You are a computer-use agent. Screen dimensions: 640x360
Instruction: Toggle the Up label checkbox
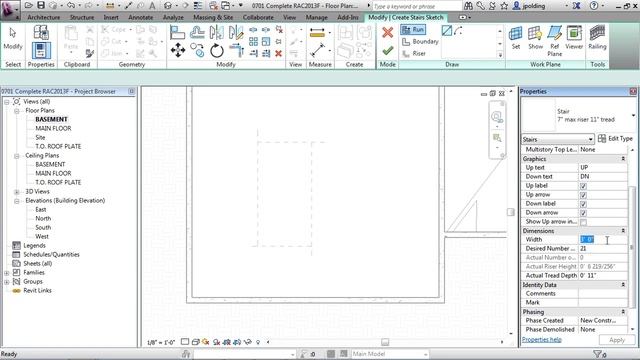click(x=583, y=186)
